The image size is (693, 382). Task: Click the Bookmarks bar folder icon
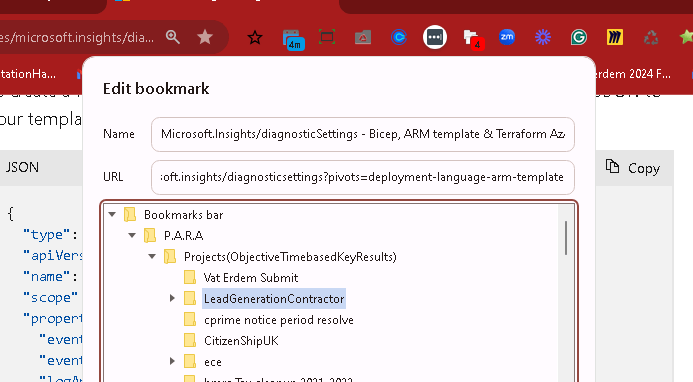[x=129, y=214]
